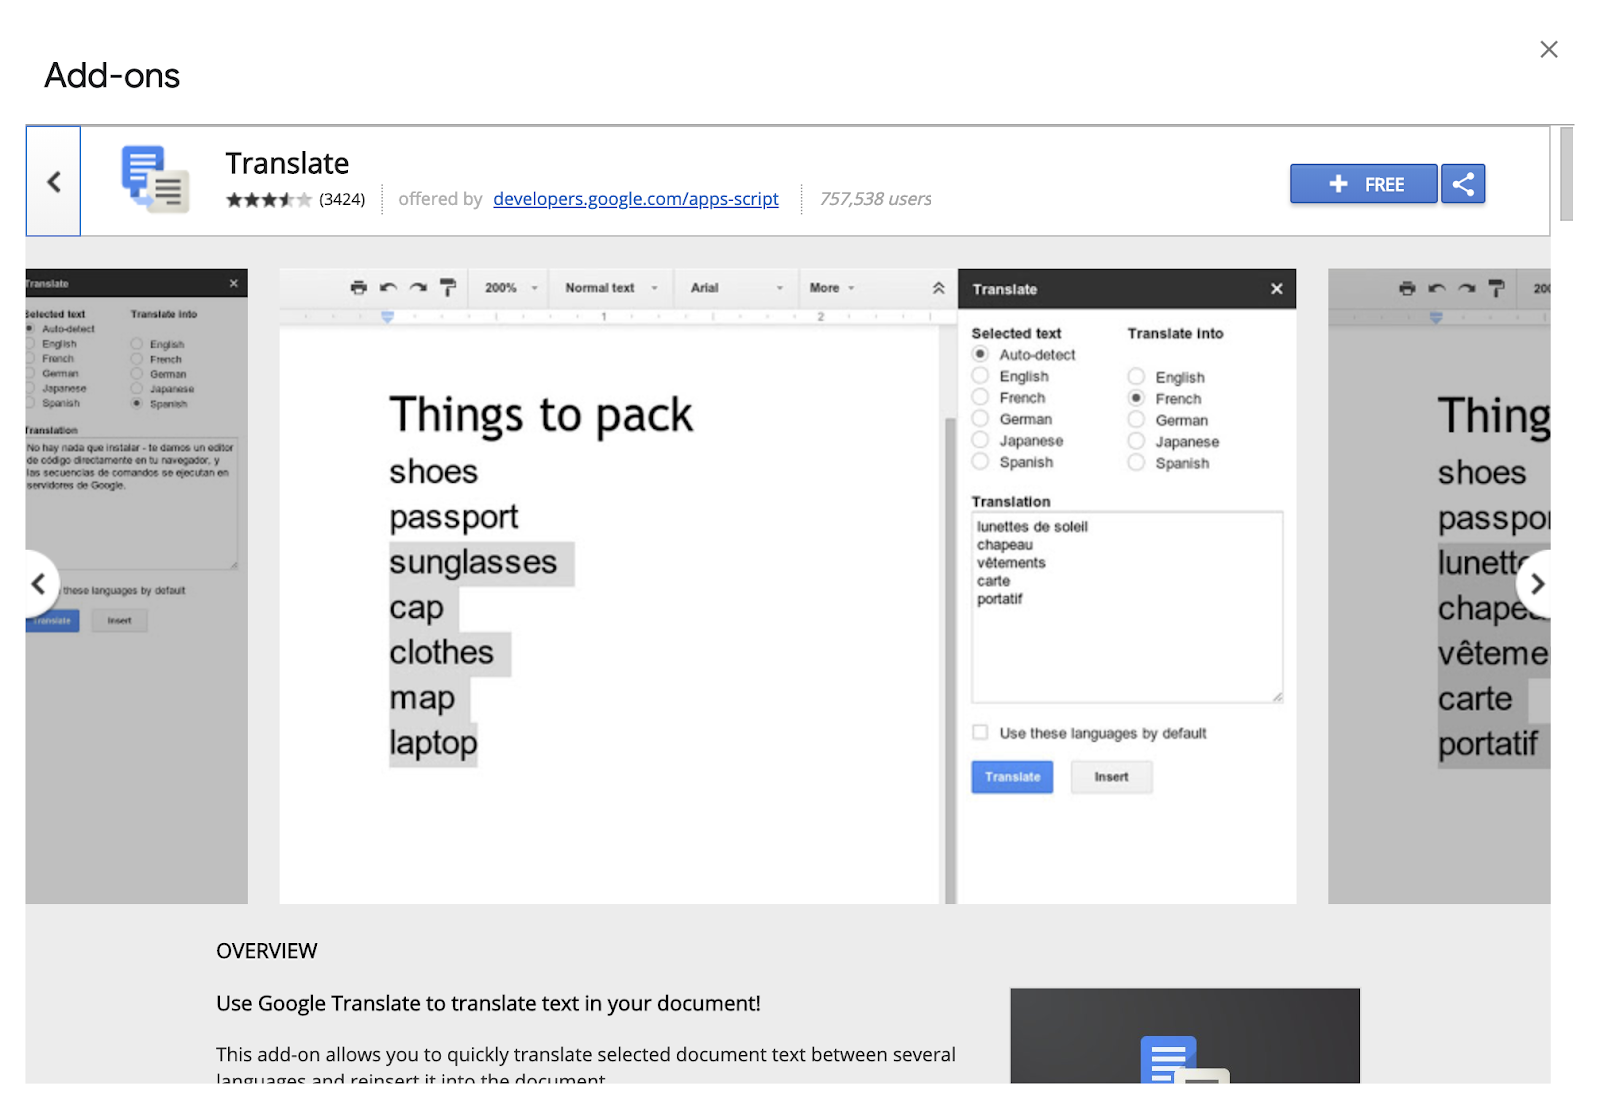Open developers.google.com/apps-script link

636,199
